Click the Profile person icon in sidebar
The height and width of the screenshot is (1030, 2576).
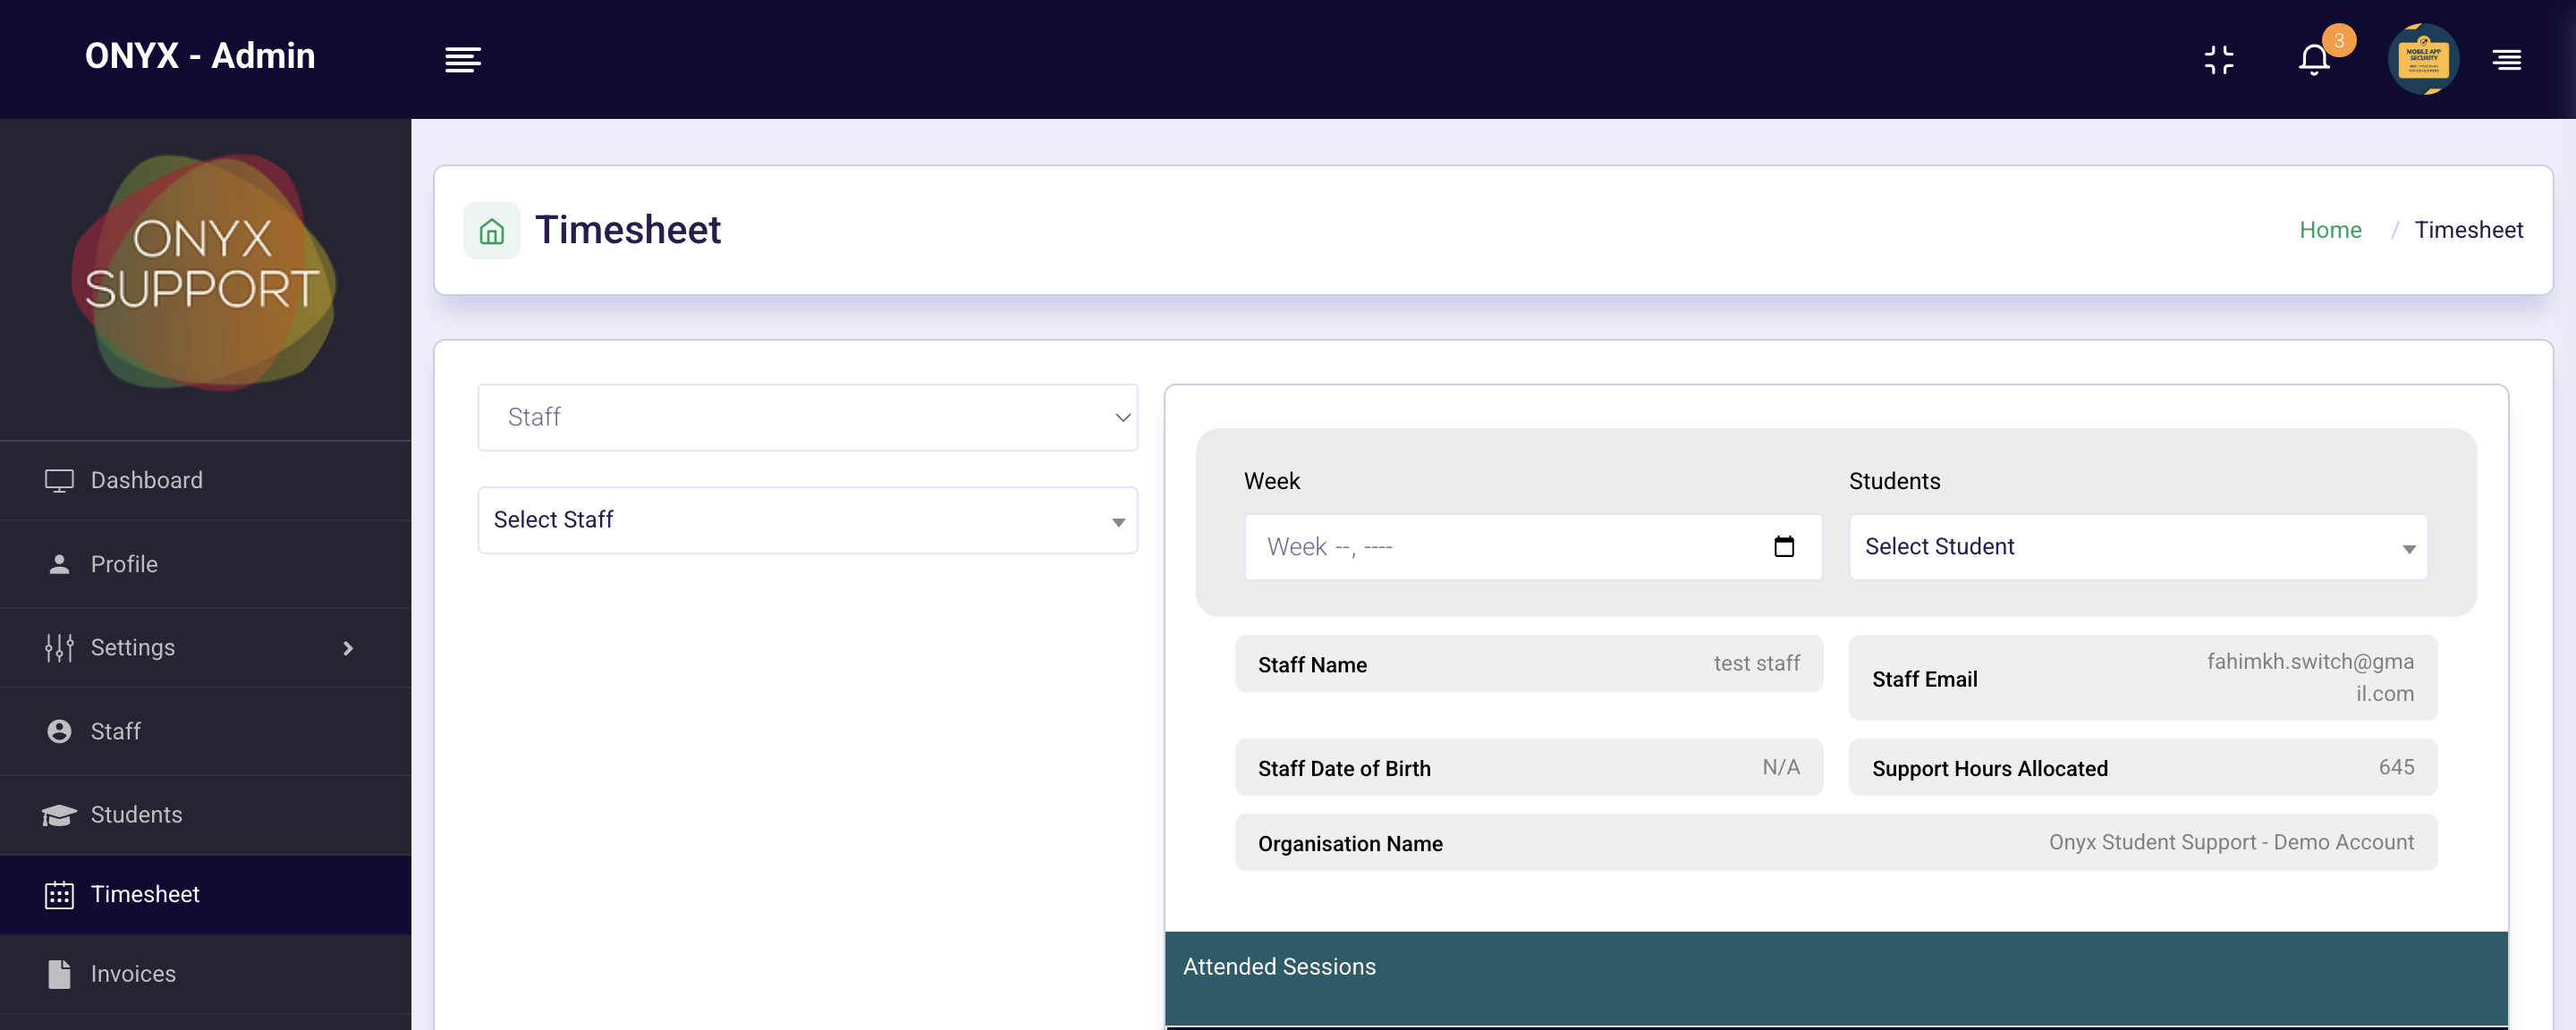point(60,564)
